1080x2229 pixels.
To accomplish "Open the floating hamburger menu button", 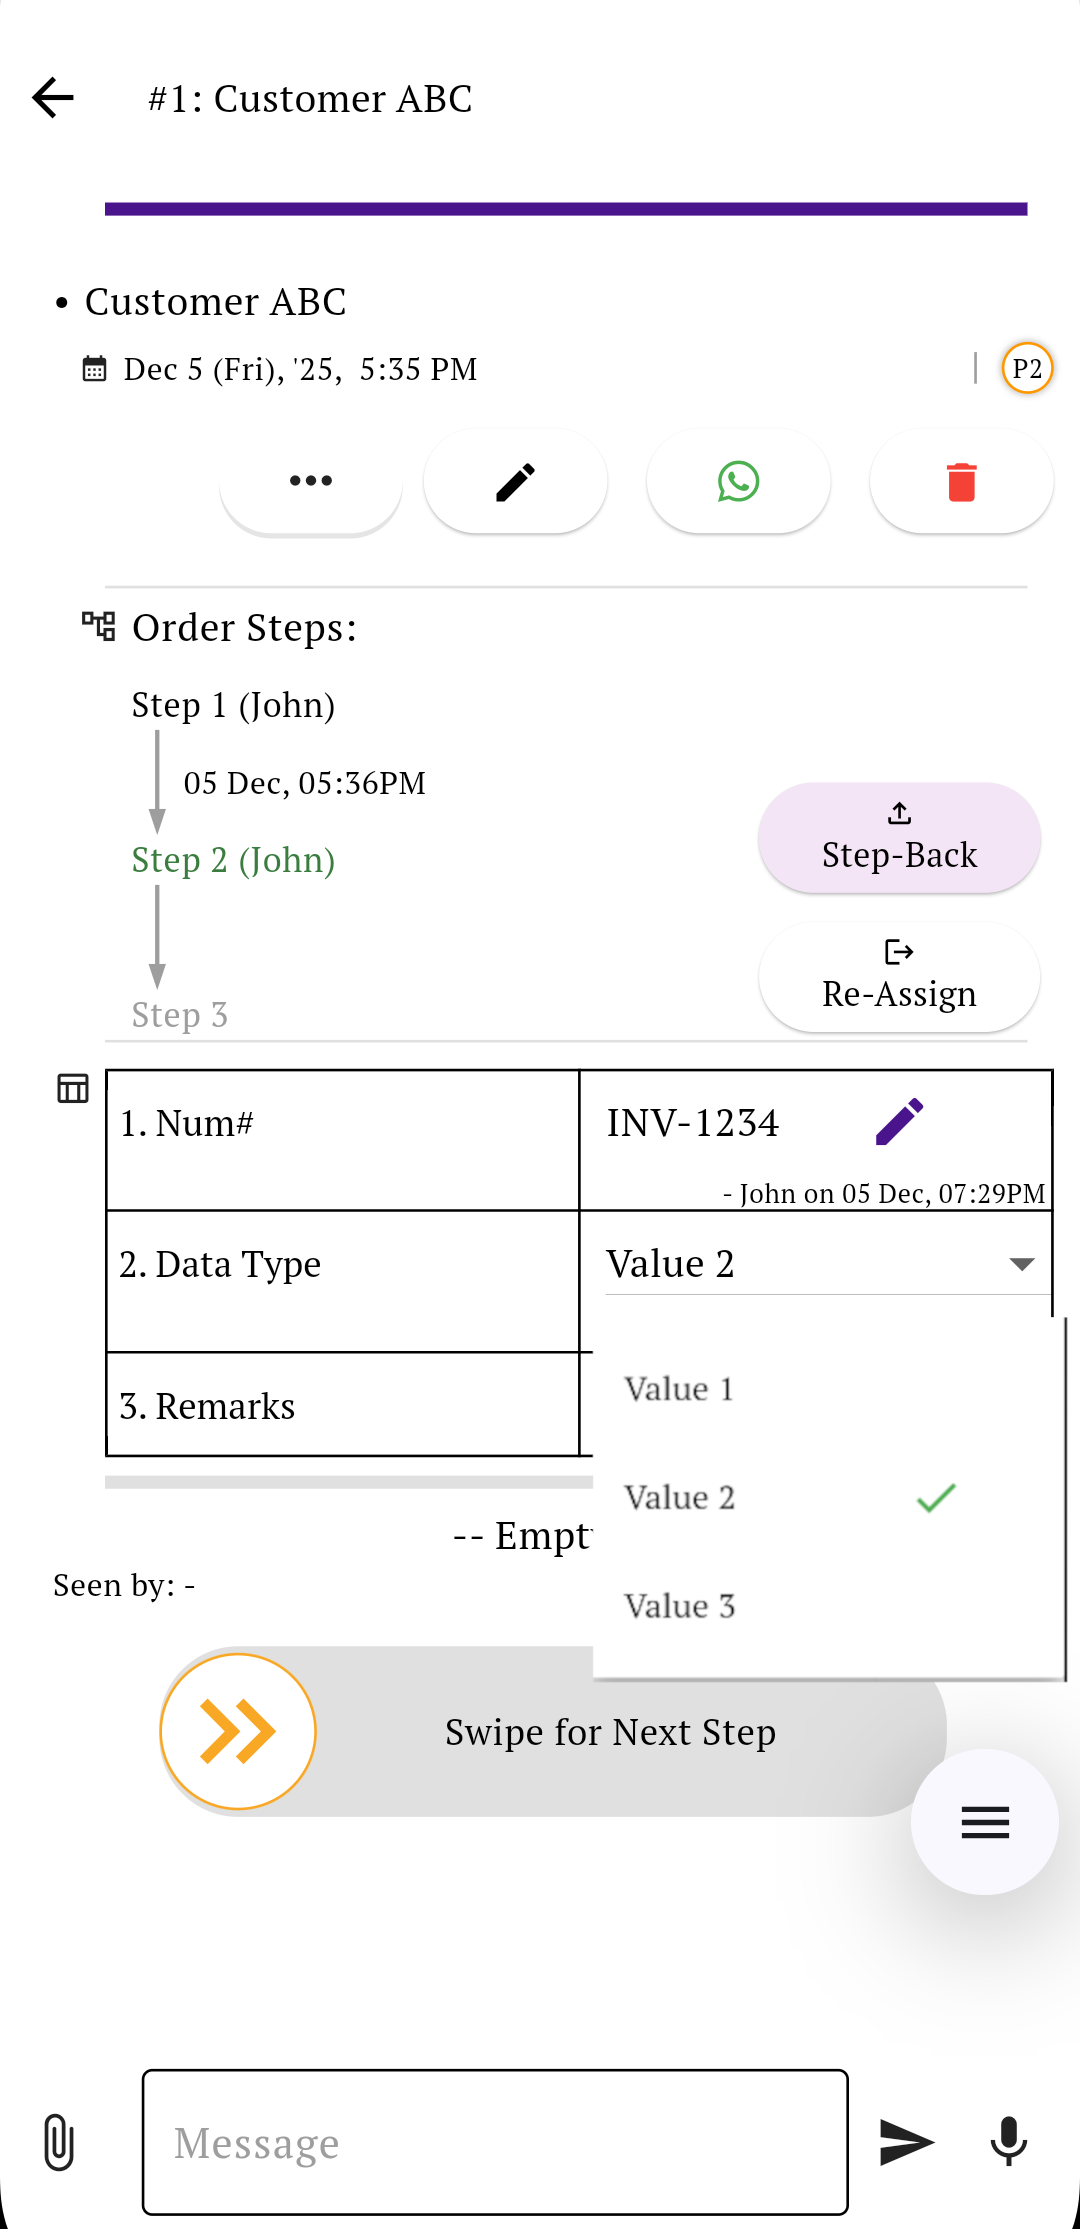I will tap(984, 1822).
